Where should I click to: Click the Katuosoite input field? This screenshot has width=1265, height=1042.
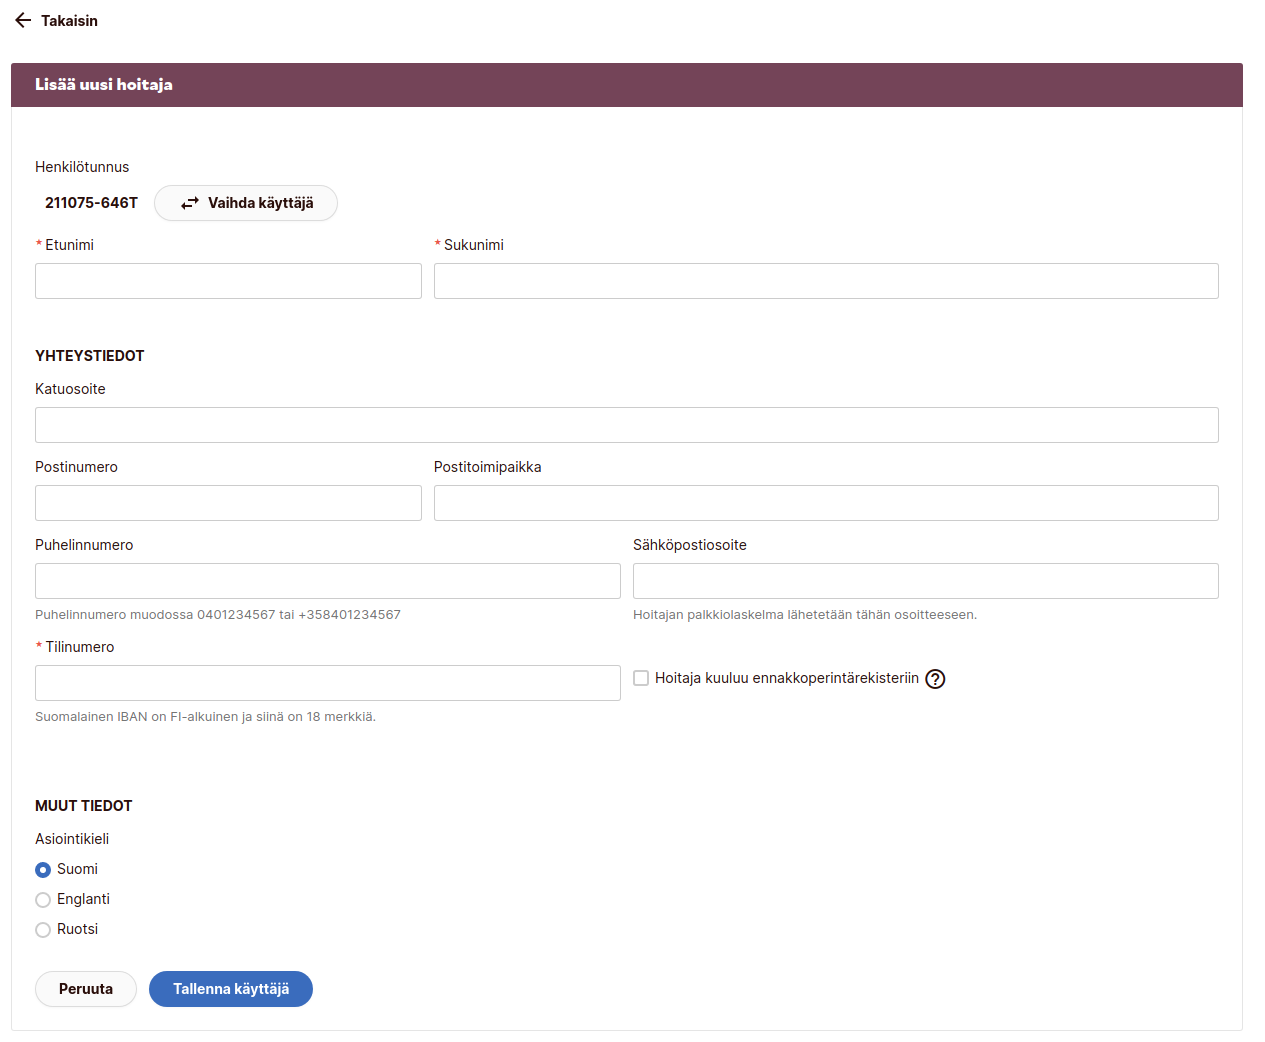coord(627,425)
